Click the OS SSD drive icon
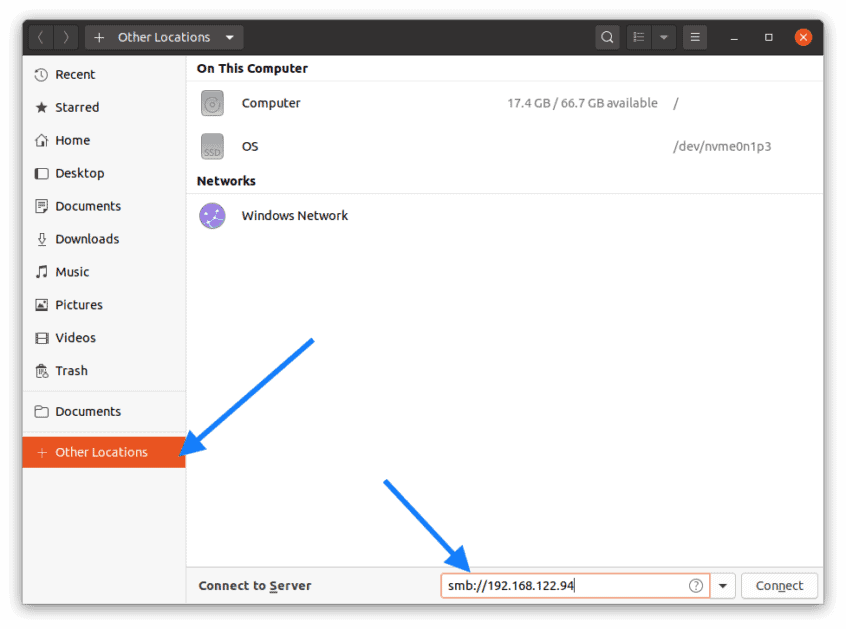Screen dimensions: 846x629 pos(212,147)
